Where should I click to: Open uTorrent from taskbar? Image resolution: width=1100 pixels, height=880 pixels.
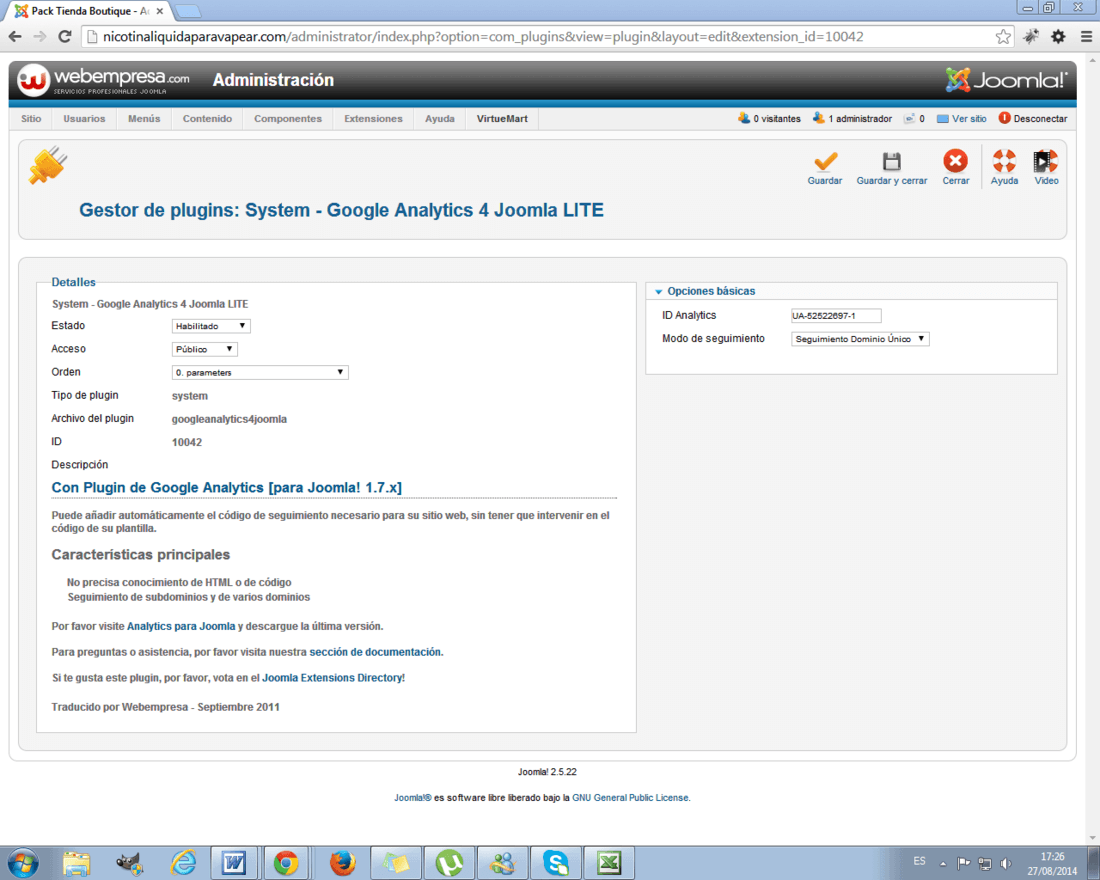pos(449,862)
